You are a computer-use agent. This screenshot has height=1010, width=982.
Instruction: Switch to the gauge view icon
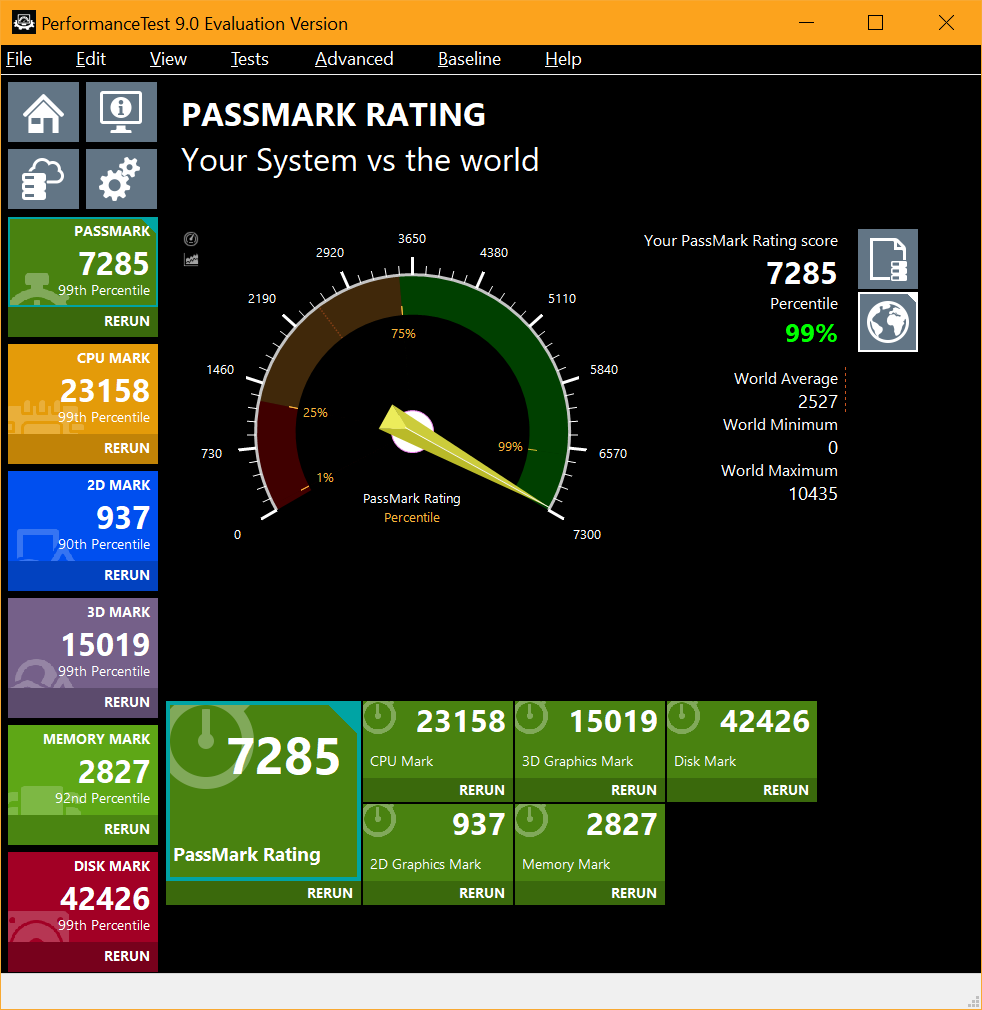click(x=191, y=239)
